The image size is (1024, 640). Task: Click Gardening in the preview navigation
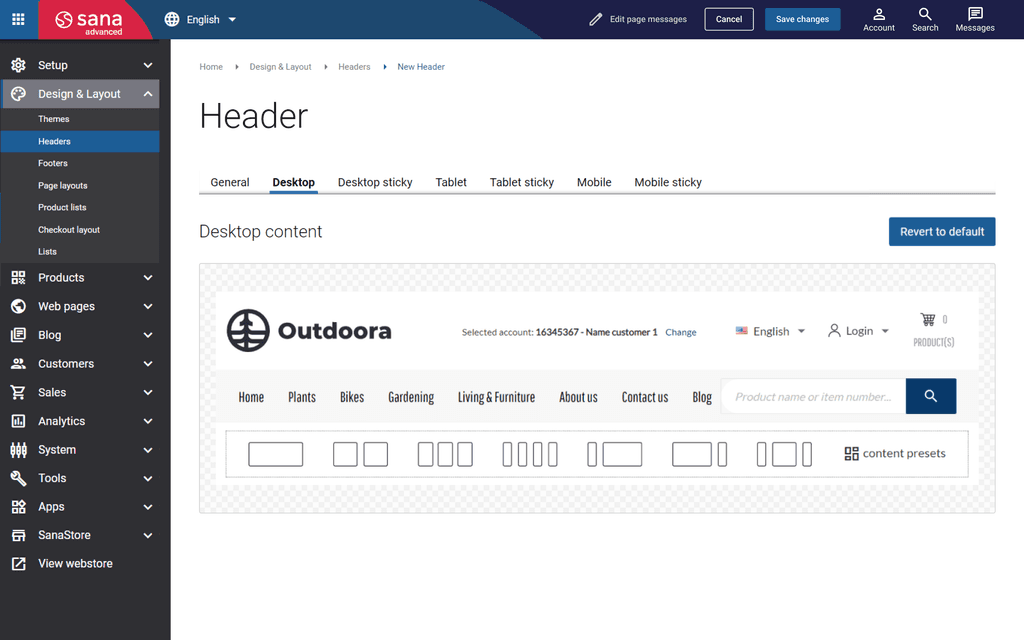pos(411,397)
